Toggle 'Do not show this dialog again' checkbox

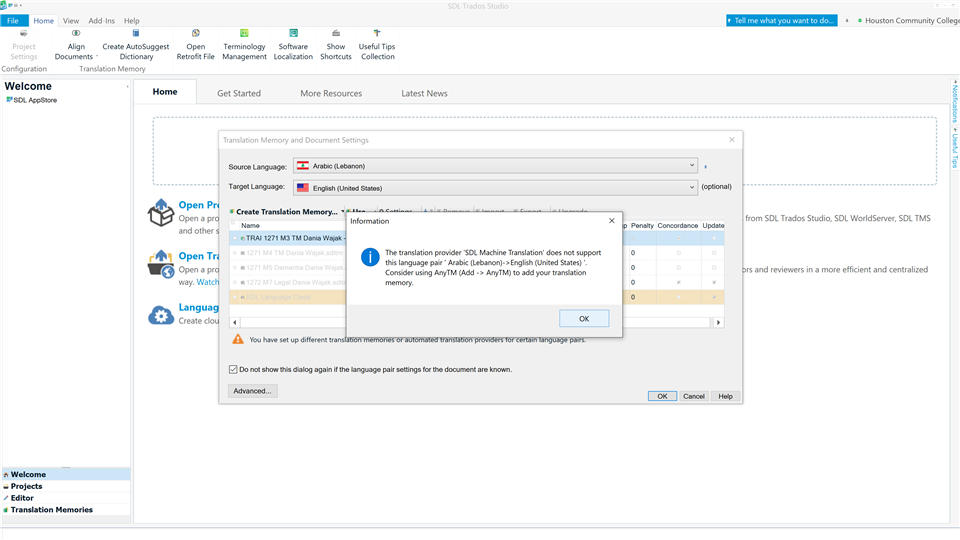pyautogui.click(x=233, y=369)
